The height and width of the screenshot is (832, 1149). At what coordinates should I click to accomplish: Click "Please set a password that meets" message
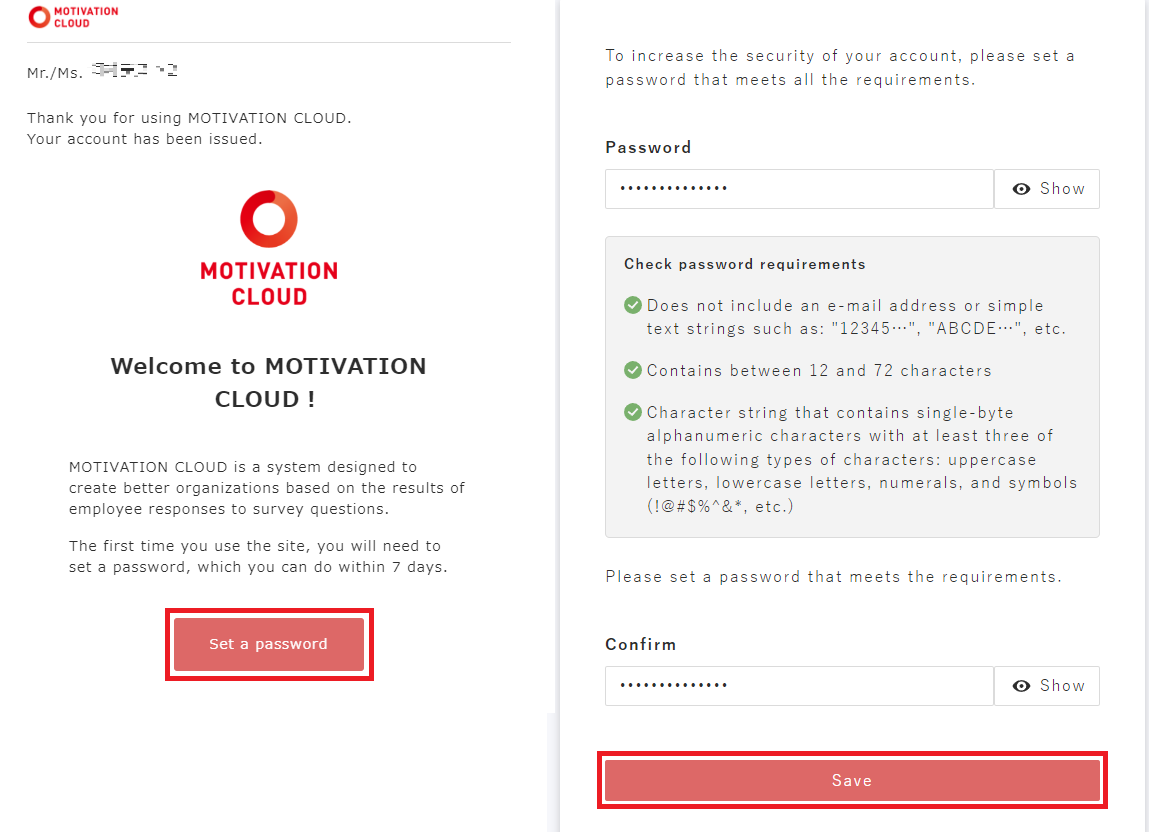(x=833, y=577)
